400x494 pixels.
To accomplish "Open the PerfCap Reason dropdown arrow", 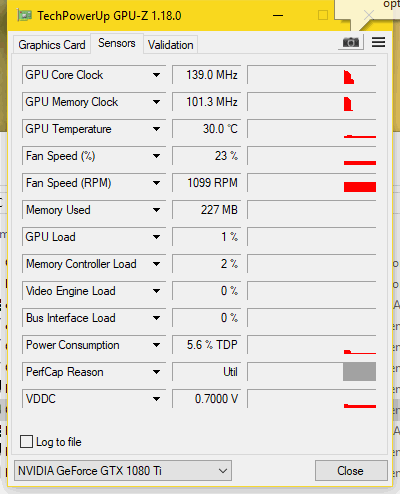I will pos(156,372).
